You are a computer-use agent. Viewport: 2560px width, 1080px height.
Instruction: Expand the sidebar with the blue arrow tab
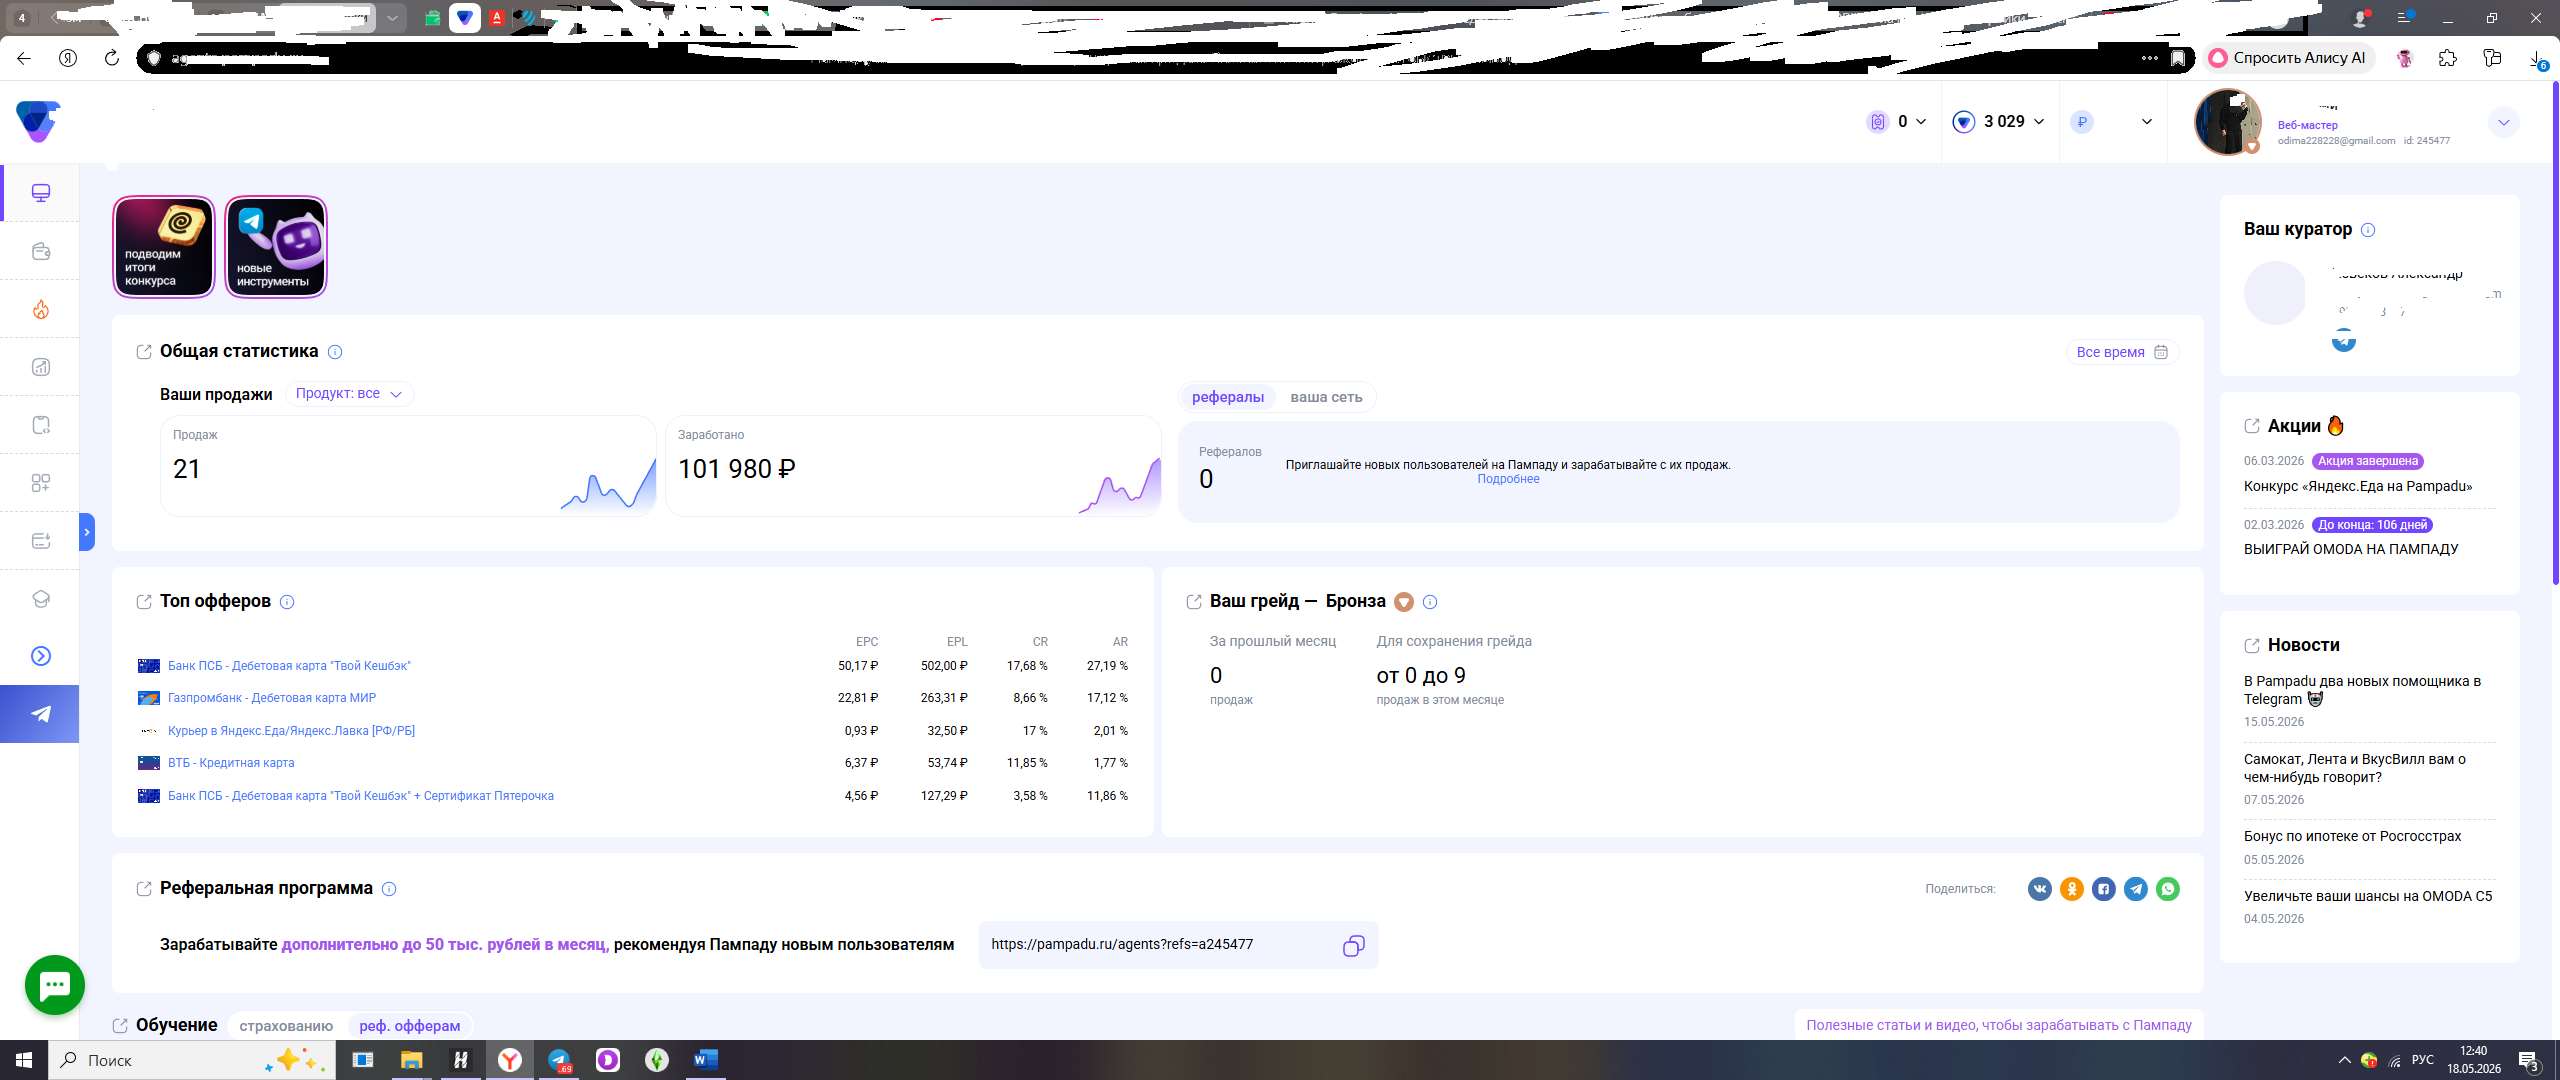tap(87, 532)
